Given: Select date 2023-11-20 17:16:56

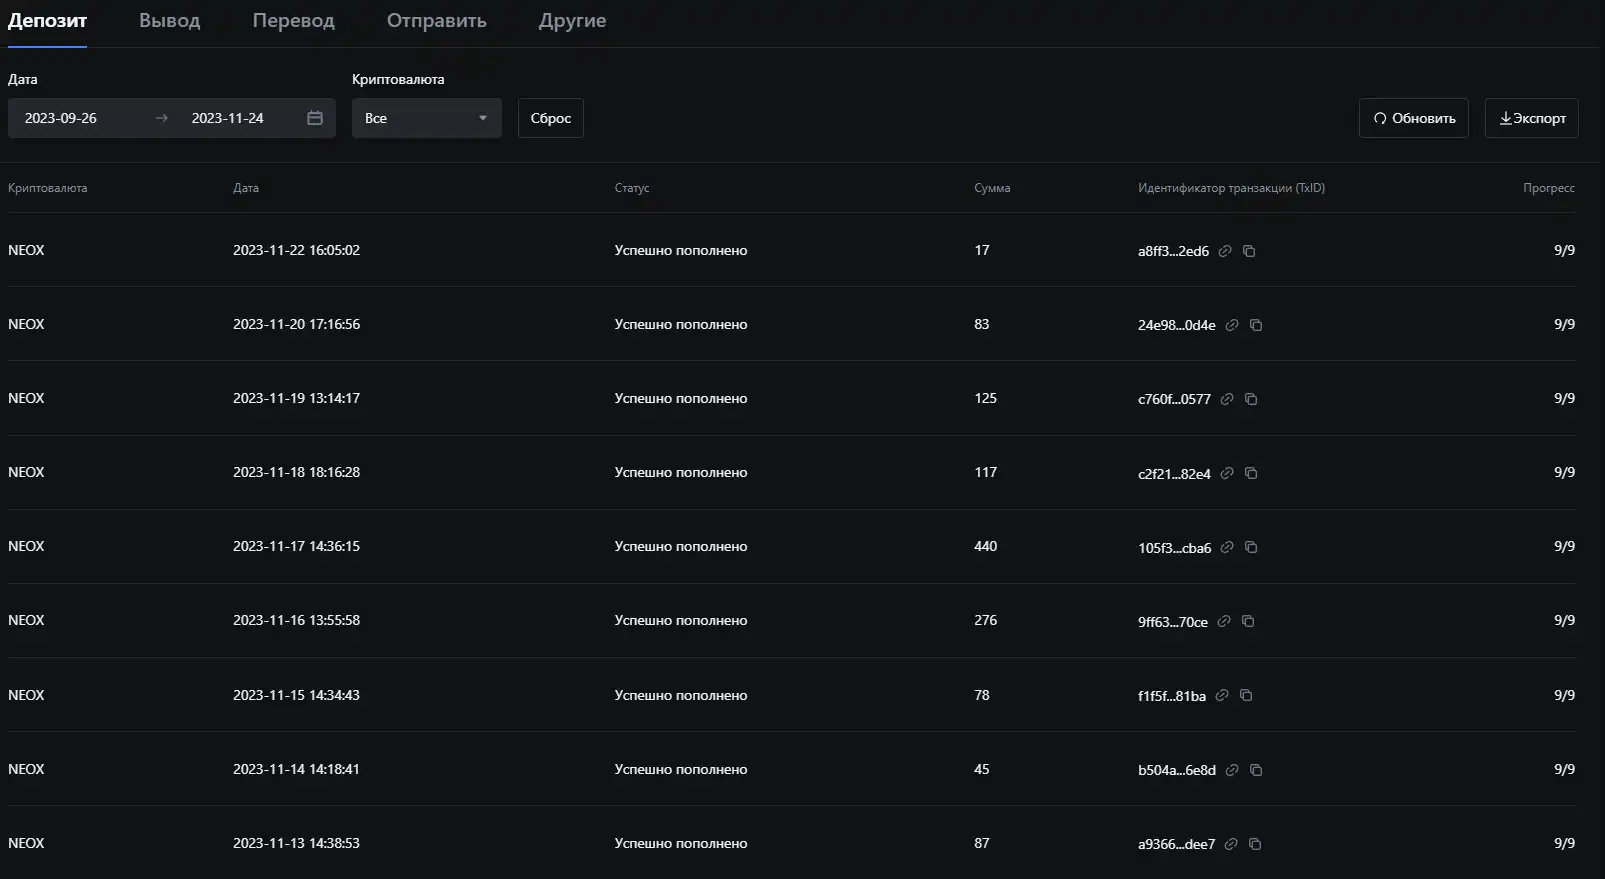Looking at the screenshot, I should [x=296, y=324].
